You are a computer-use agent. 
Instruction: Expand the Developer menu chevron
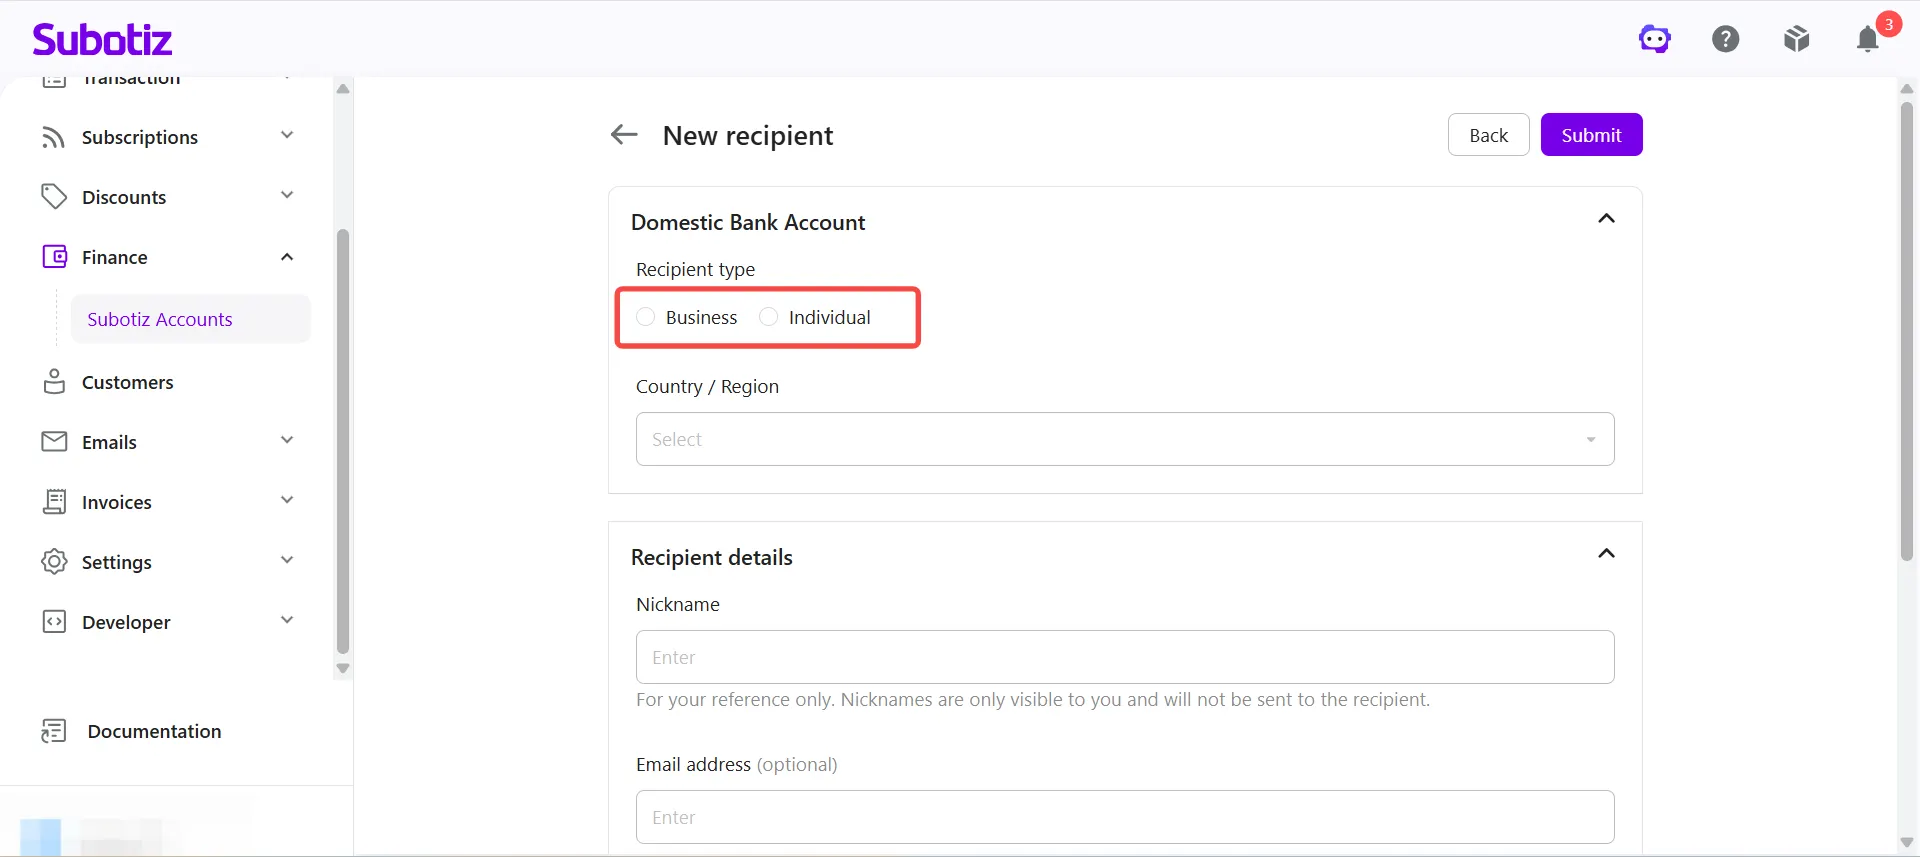(287, 620)
